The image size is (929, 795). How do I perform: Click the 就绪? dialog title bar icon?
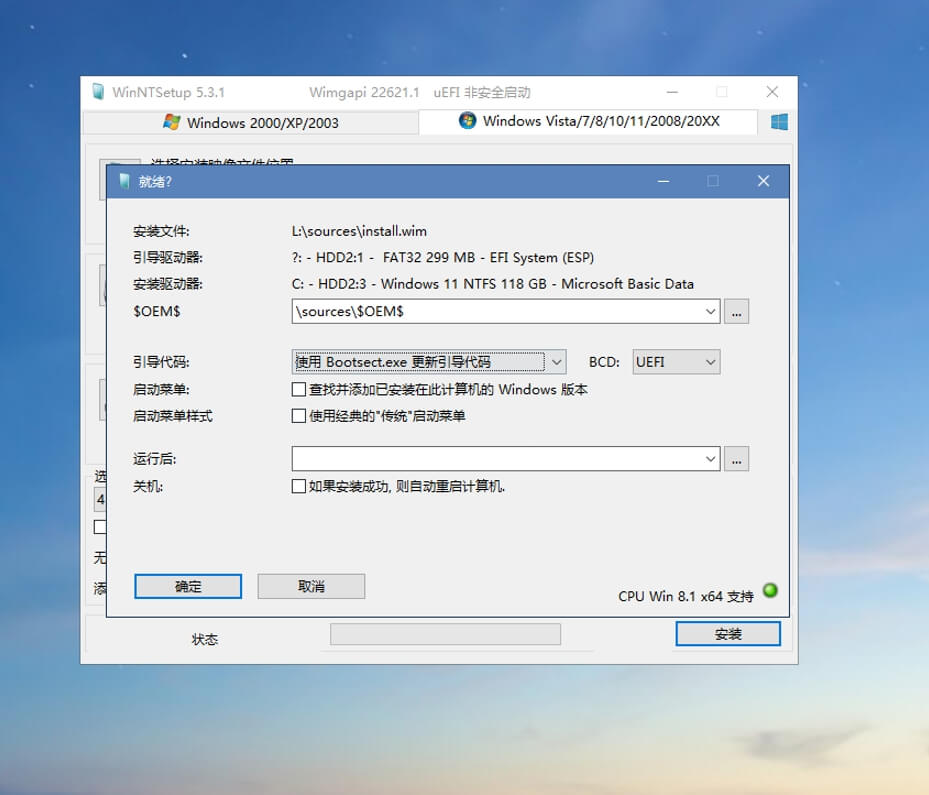[x=124, y=181]
